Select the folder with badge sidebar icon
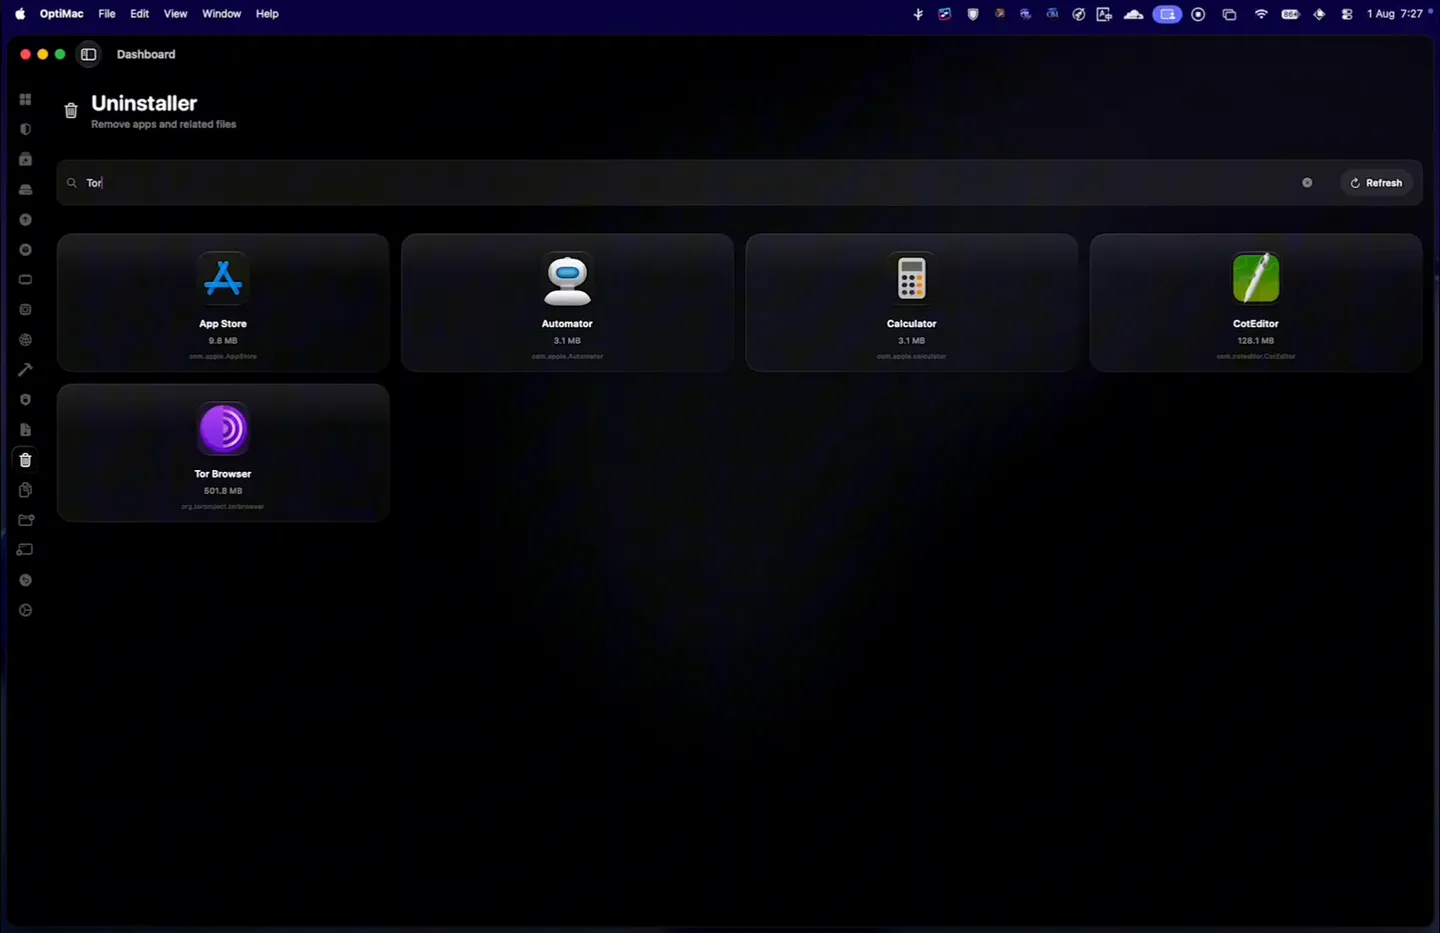Screen dimensions: 1440x933 25,520
